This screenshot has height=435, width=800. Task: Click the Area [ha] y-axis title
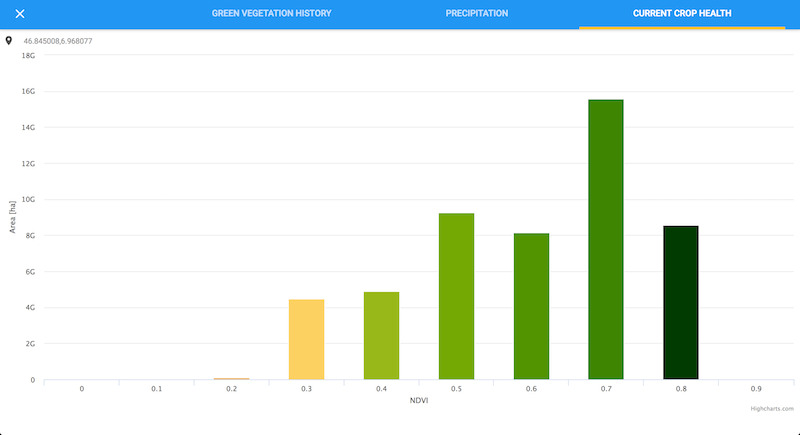[x=14, y=217]
